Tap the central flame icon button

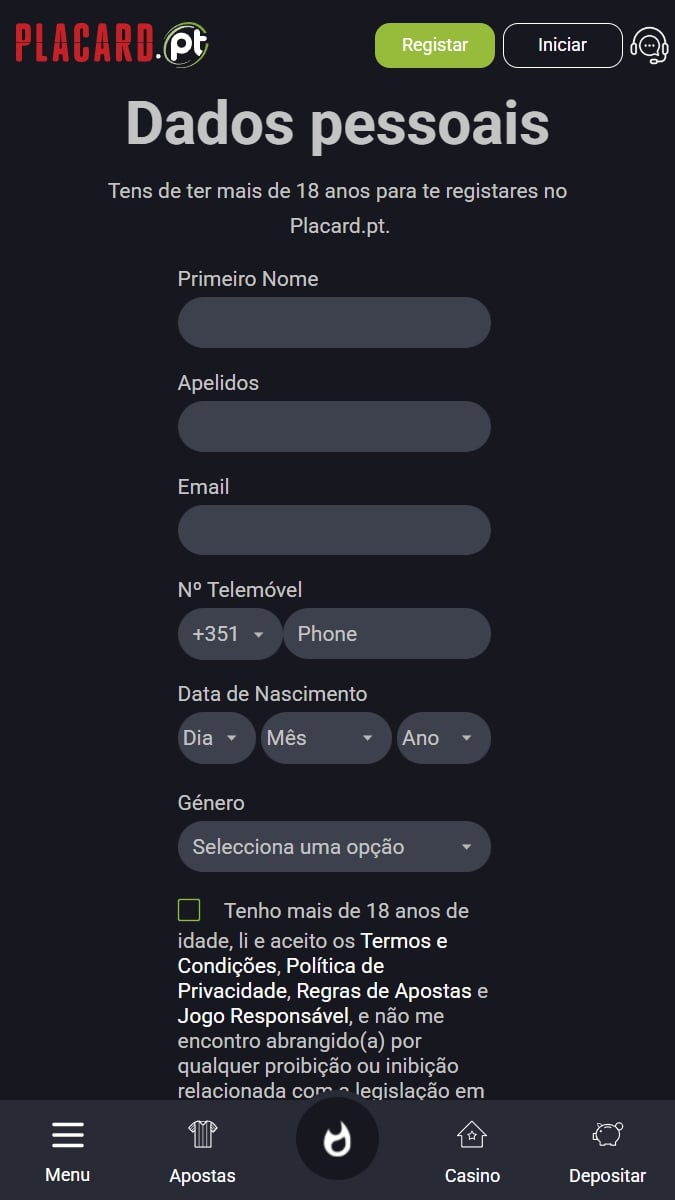click(337, 1139)
